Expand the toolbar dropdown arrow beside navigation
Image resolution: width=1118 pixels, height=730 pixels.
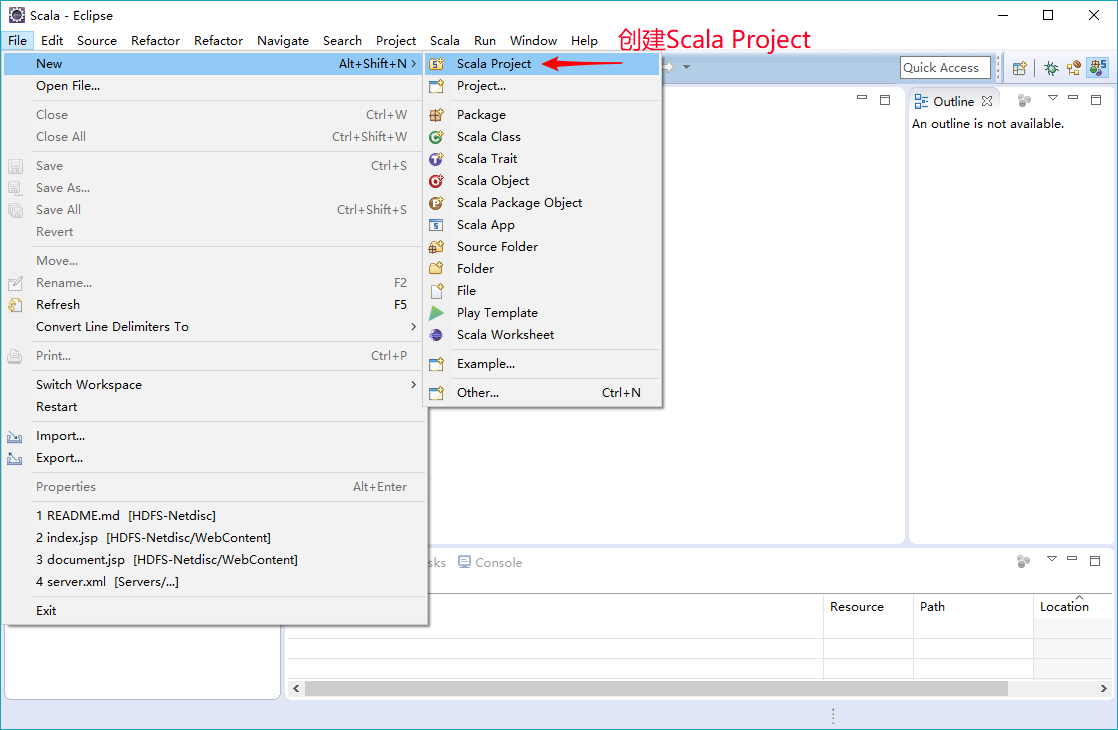coord(686,67)
